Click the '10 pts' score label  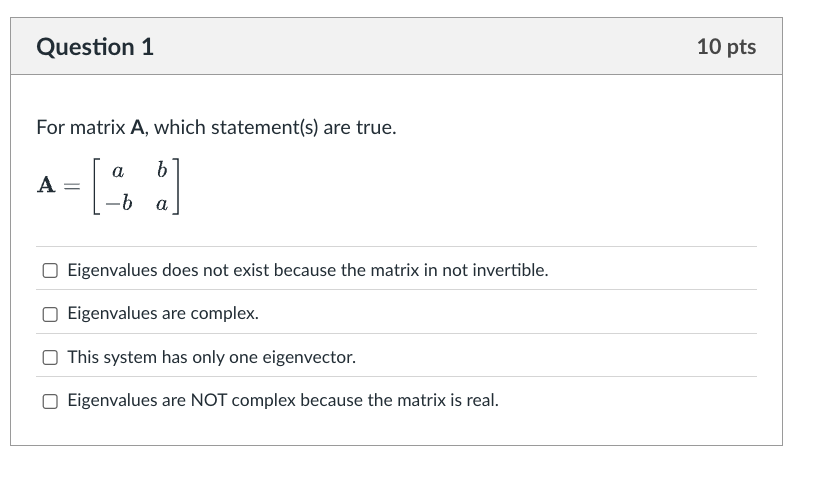click(726, 47)
